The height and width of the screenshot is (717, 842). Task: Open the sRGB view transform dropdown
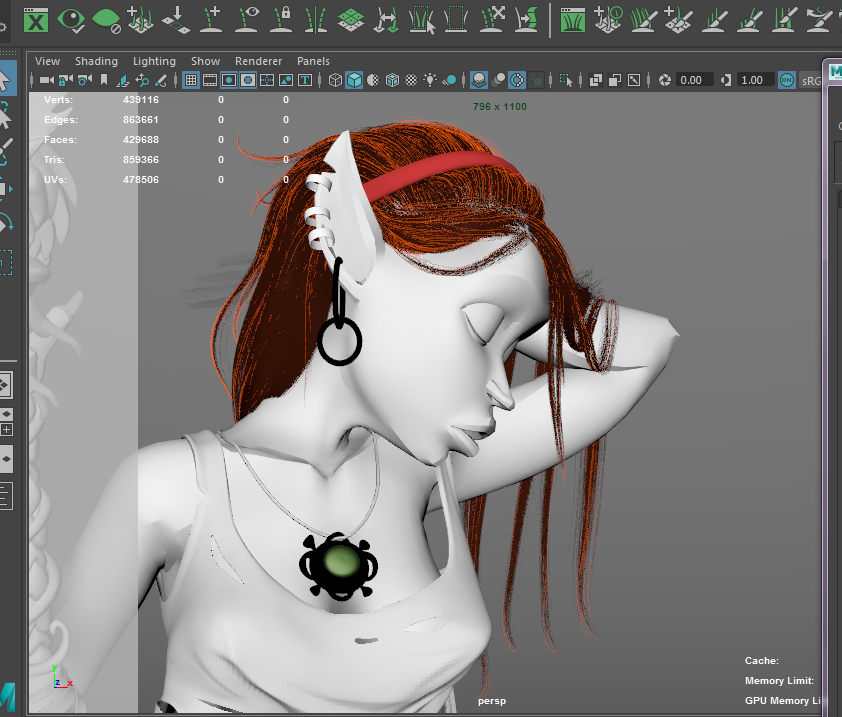pyautogui.click(x=810, y=81)
